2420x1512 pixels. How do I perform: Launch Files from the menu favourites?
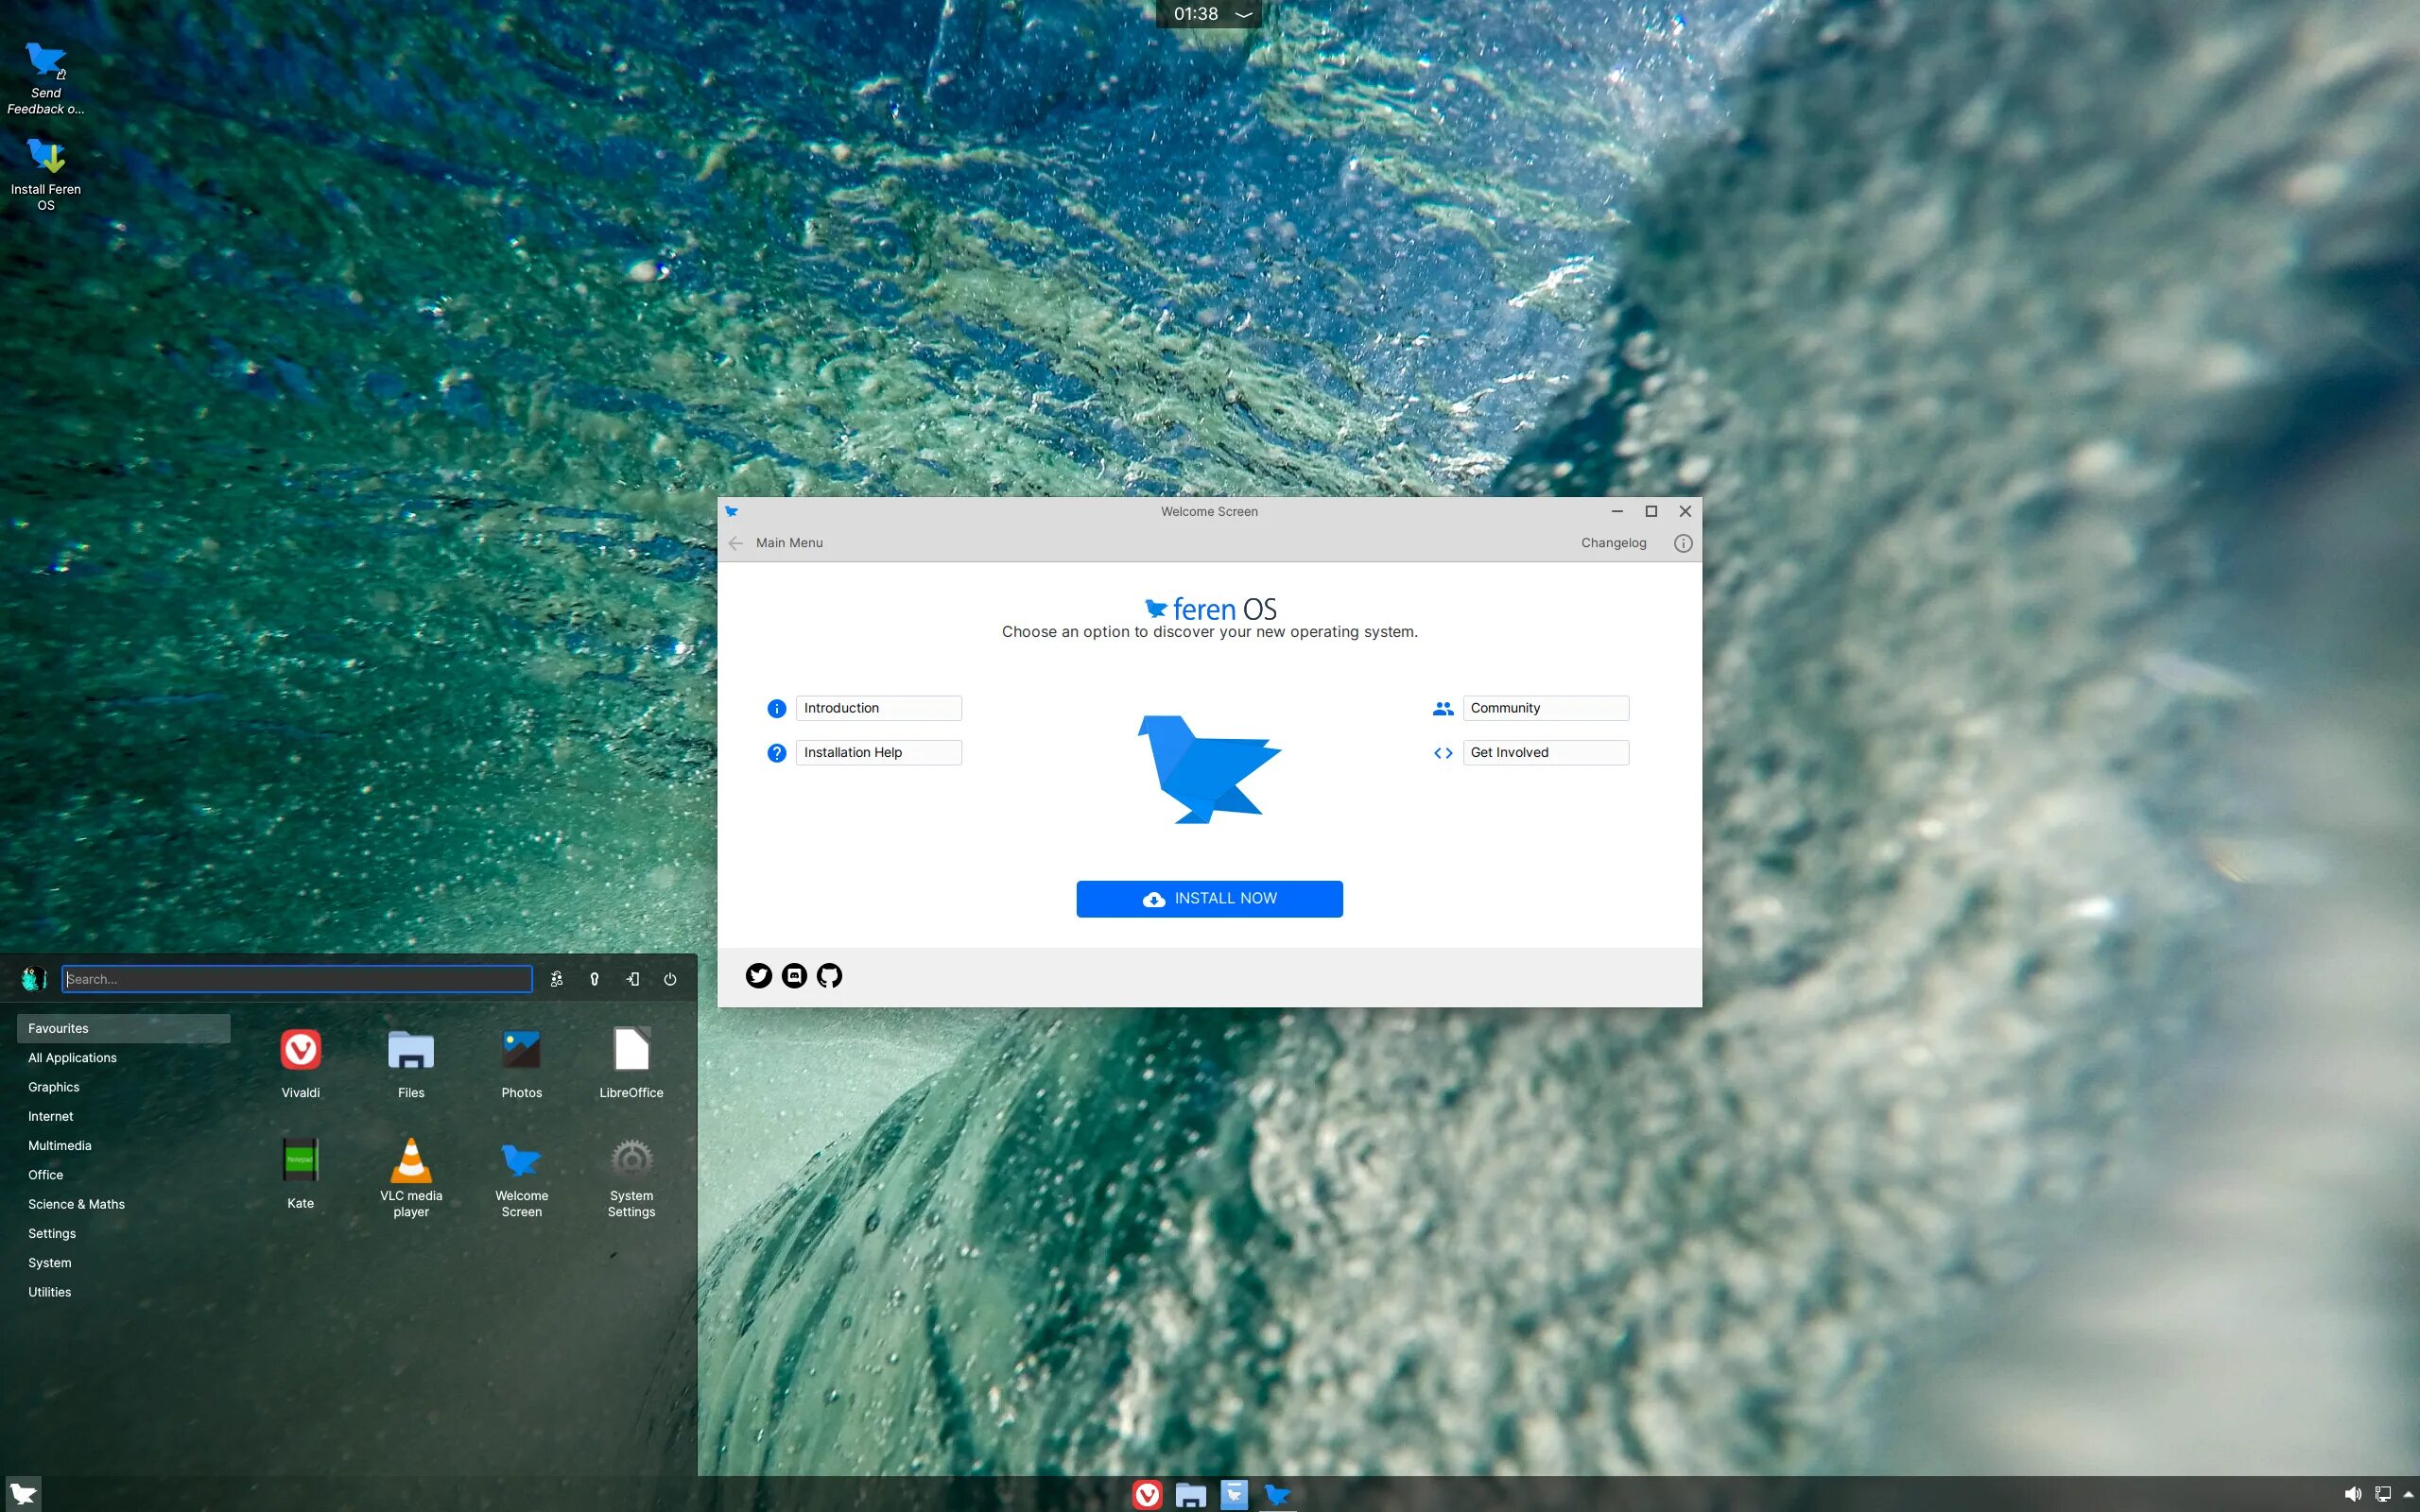coord(411,1050)
